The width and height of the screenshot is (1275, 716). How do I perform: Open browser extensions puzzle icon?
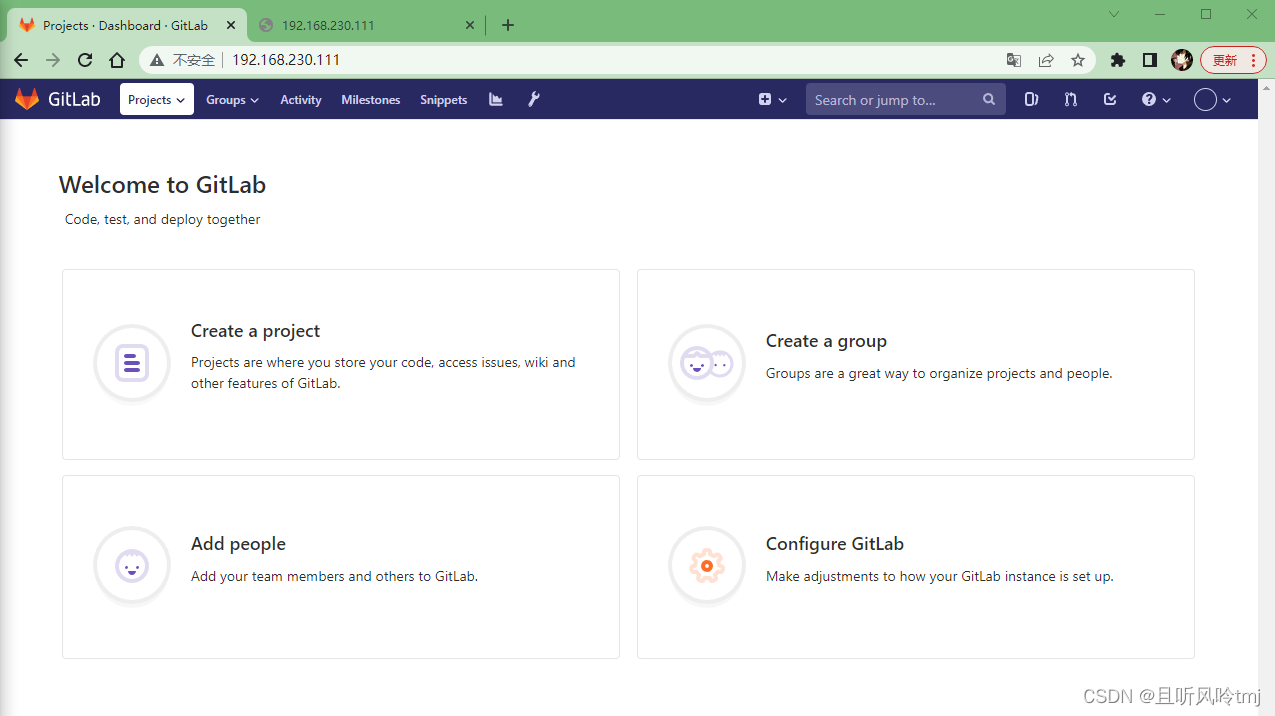pos(1118,60)
